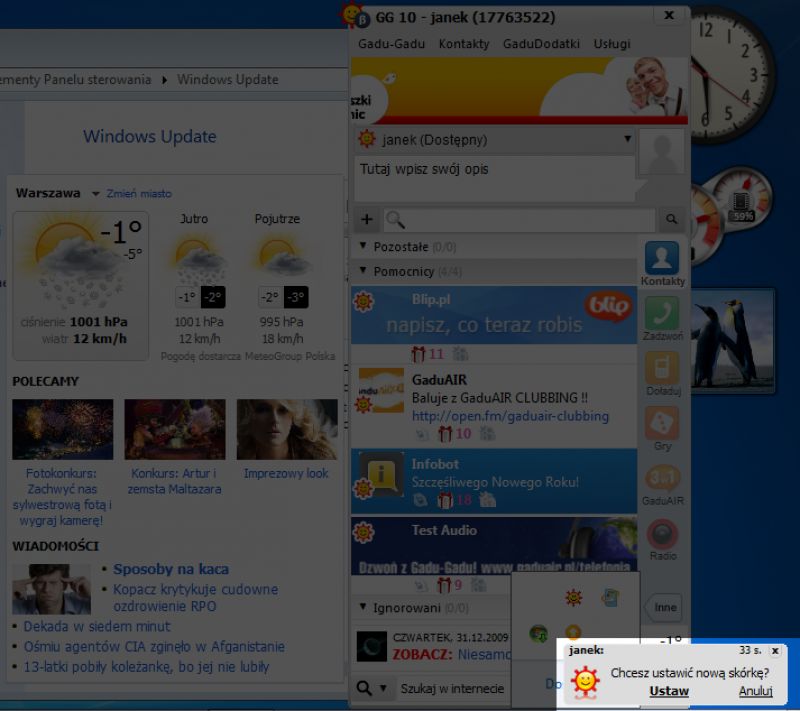
Task: Click janek's blank profile avatar
Action: point(661,153)
